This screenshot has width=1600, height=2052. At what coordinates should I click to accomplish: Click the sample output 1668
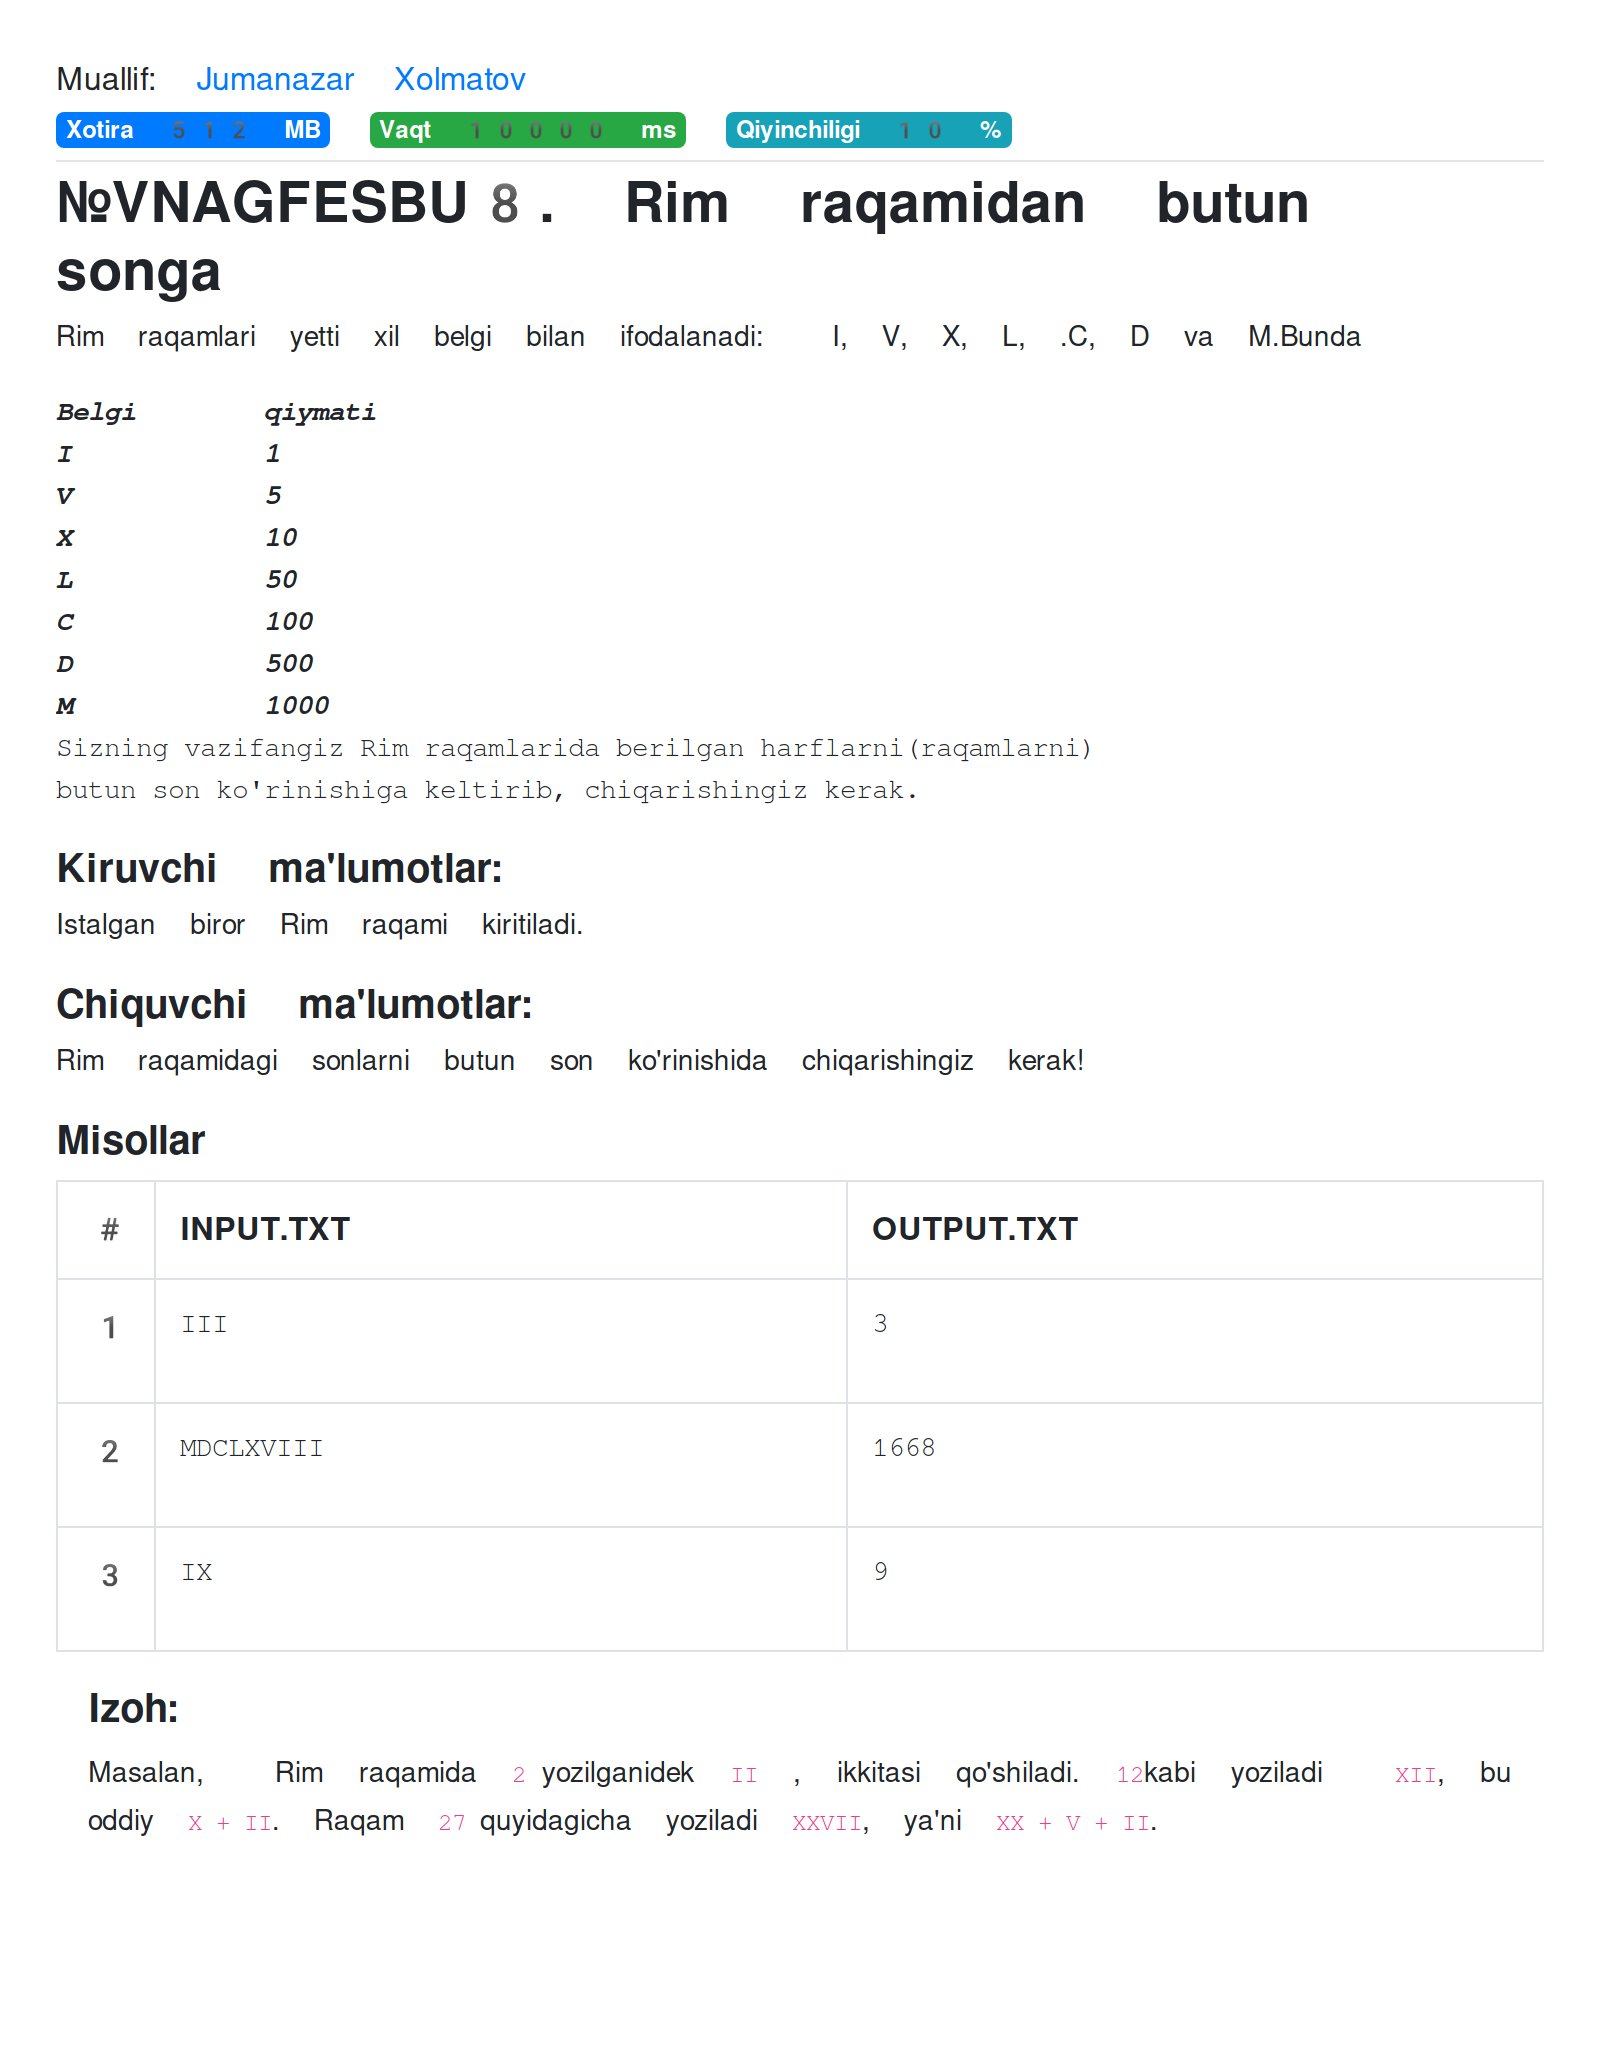pos(903,1449)
